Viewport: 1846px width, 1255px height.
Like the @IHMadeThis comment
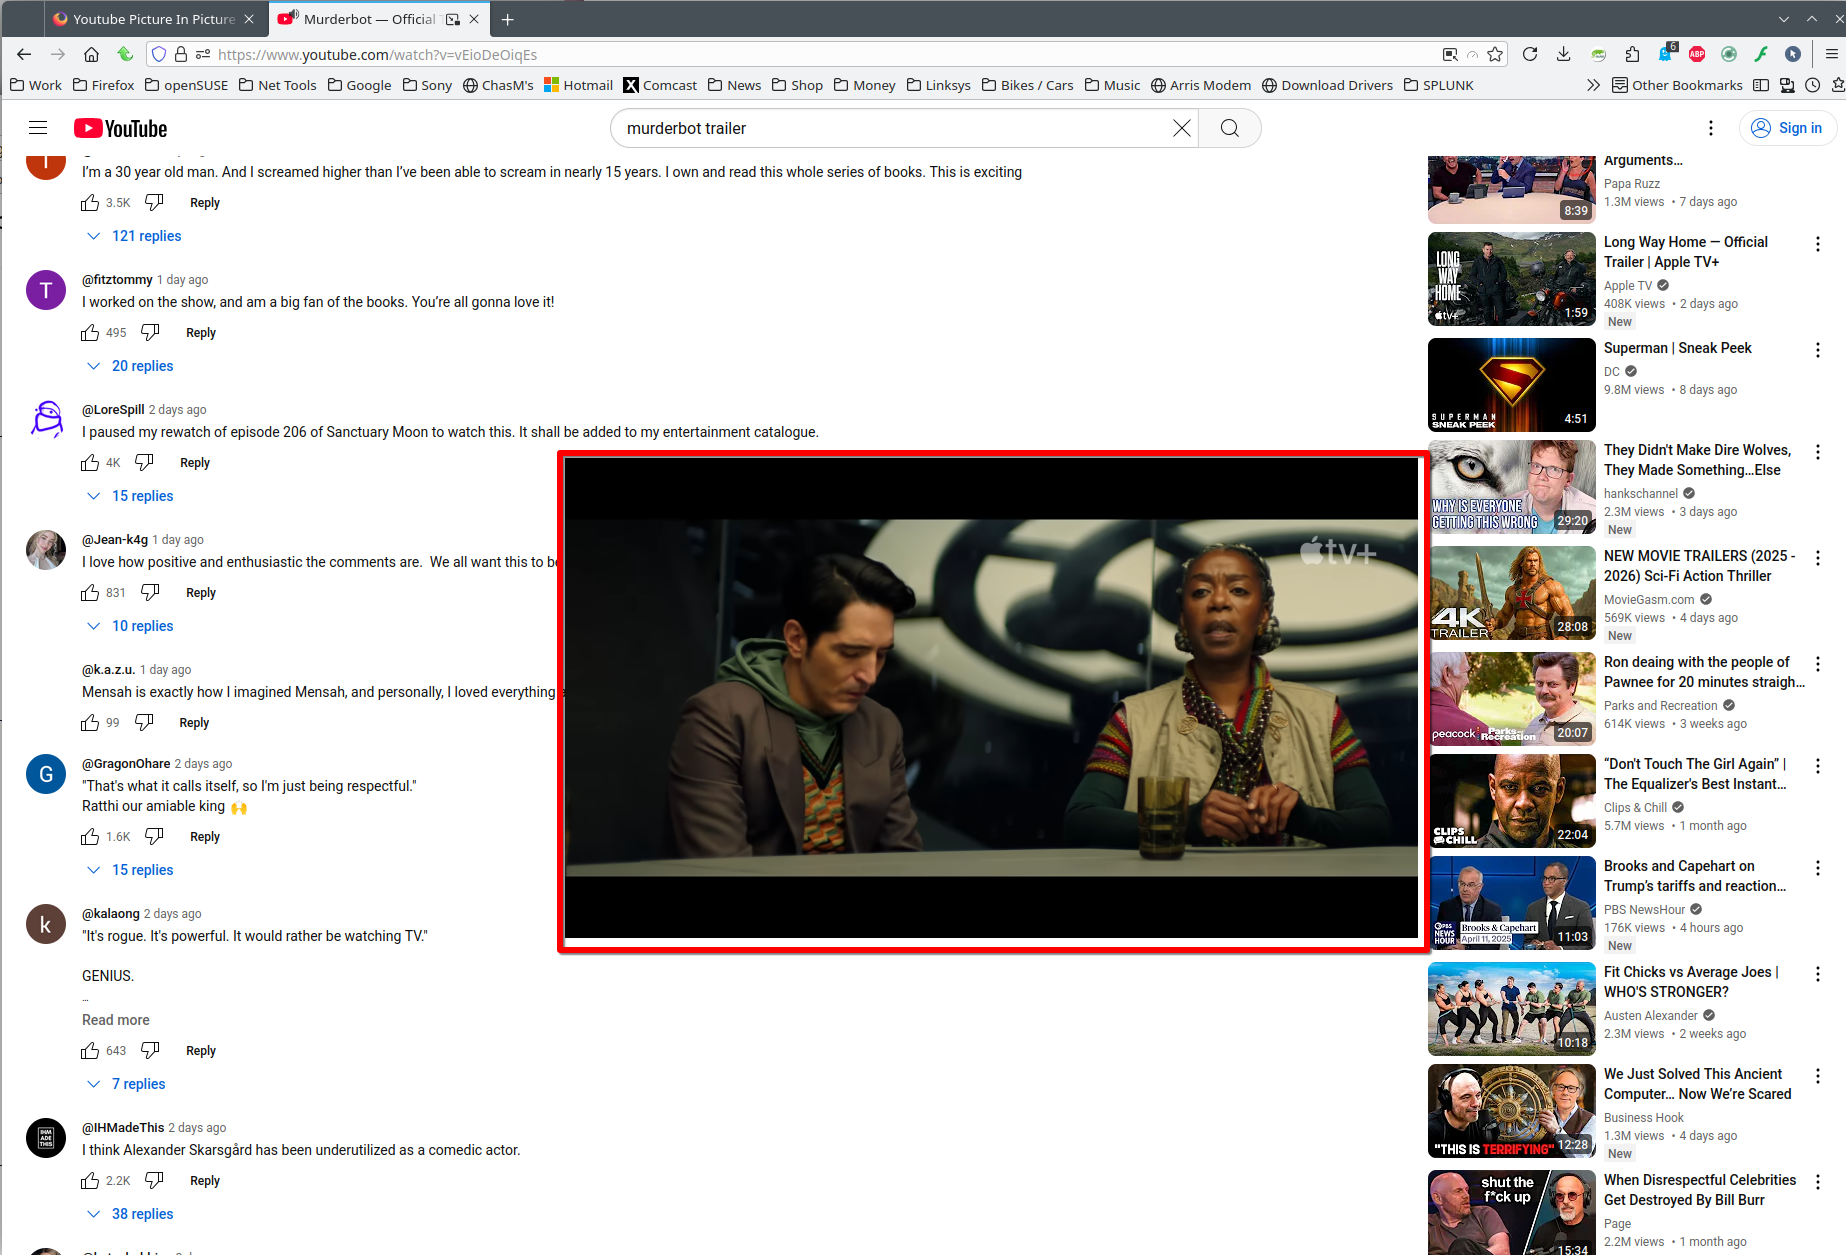[x=90, y=1180]
